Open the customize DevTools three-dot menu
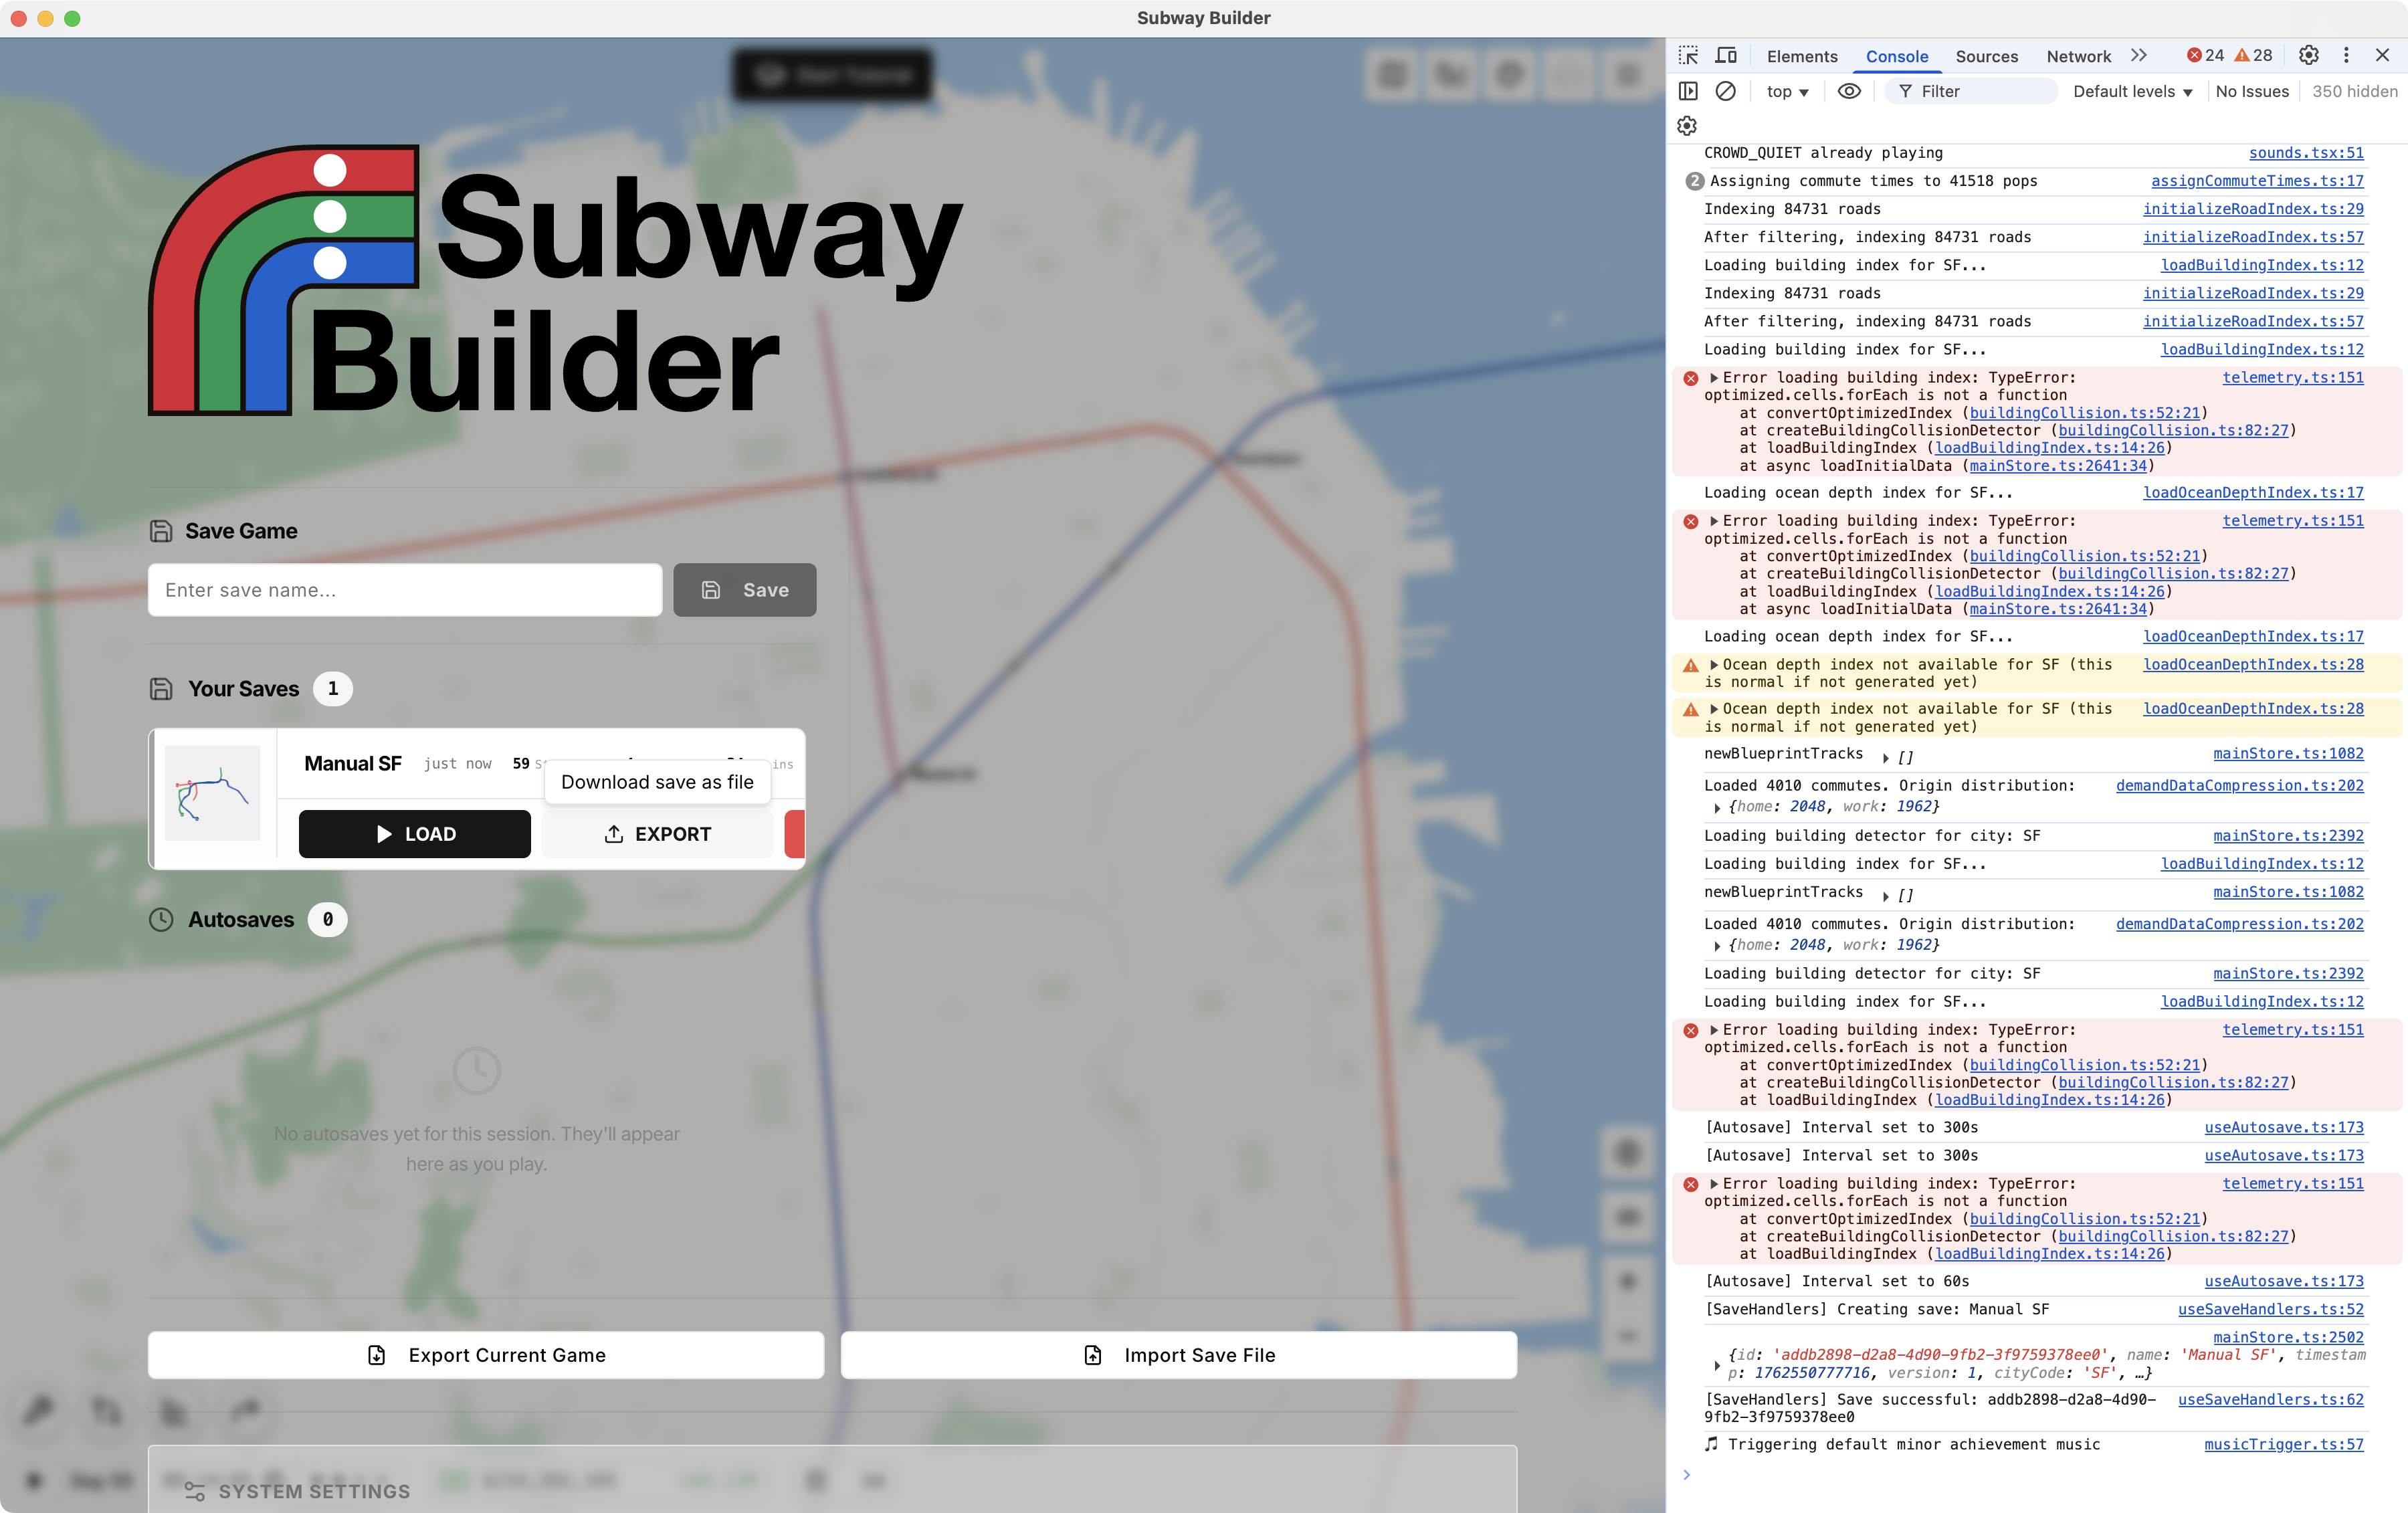This screenshot has width=2408, height=1513. [x=2347, y=55]
